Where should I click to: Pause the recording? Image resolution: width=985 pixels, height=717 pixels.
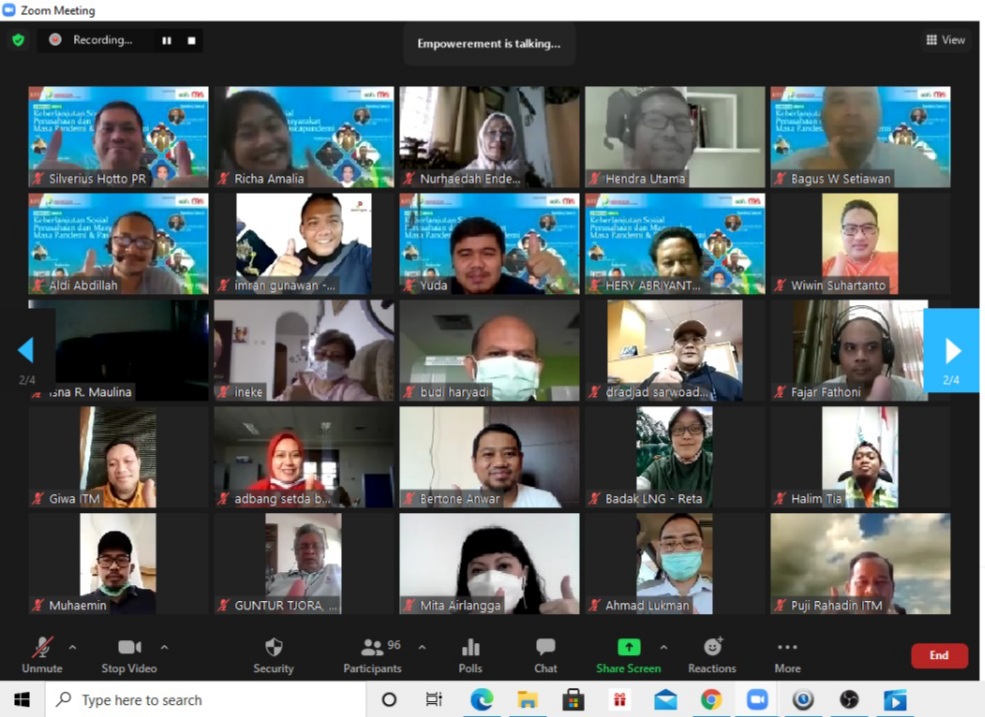(166, 41)
